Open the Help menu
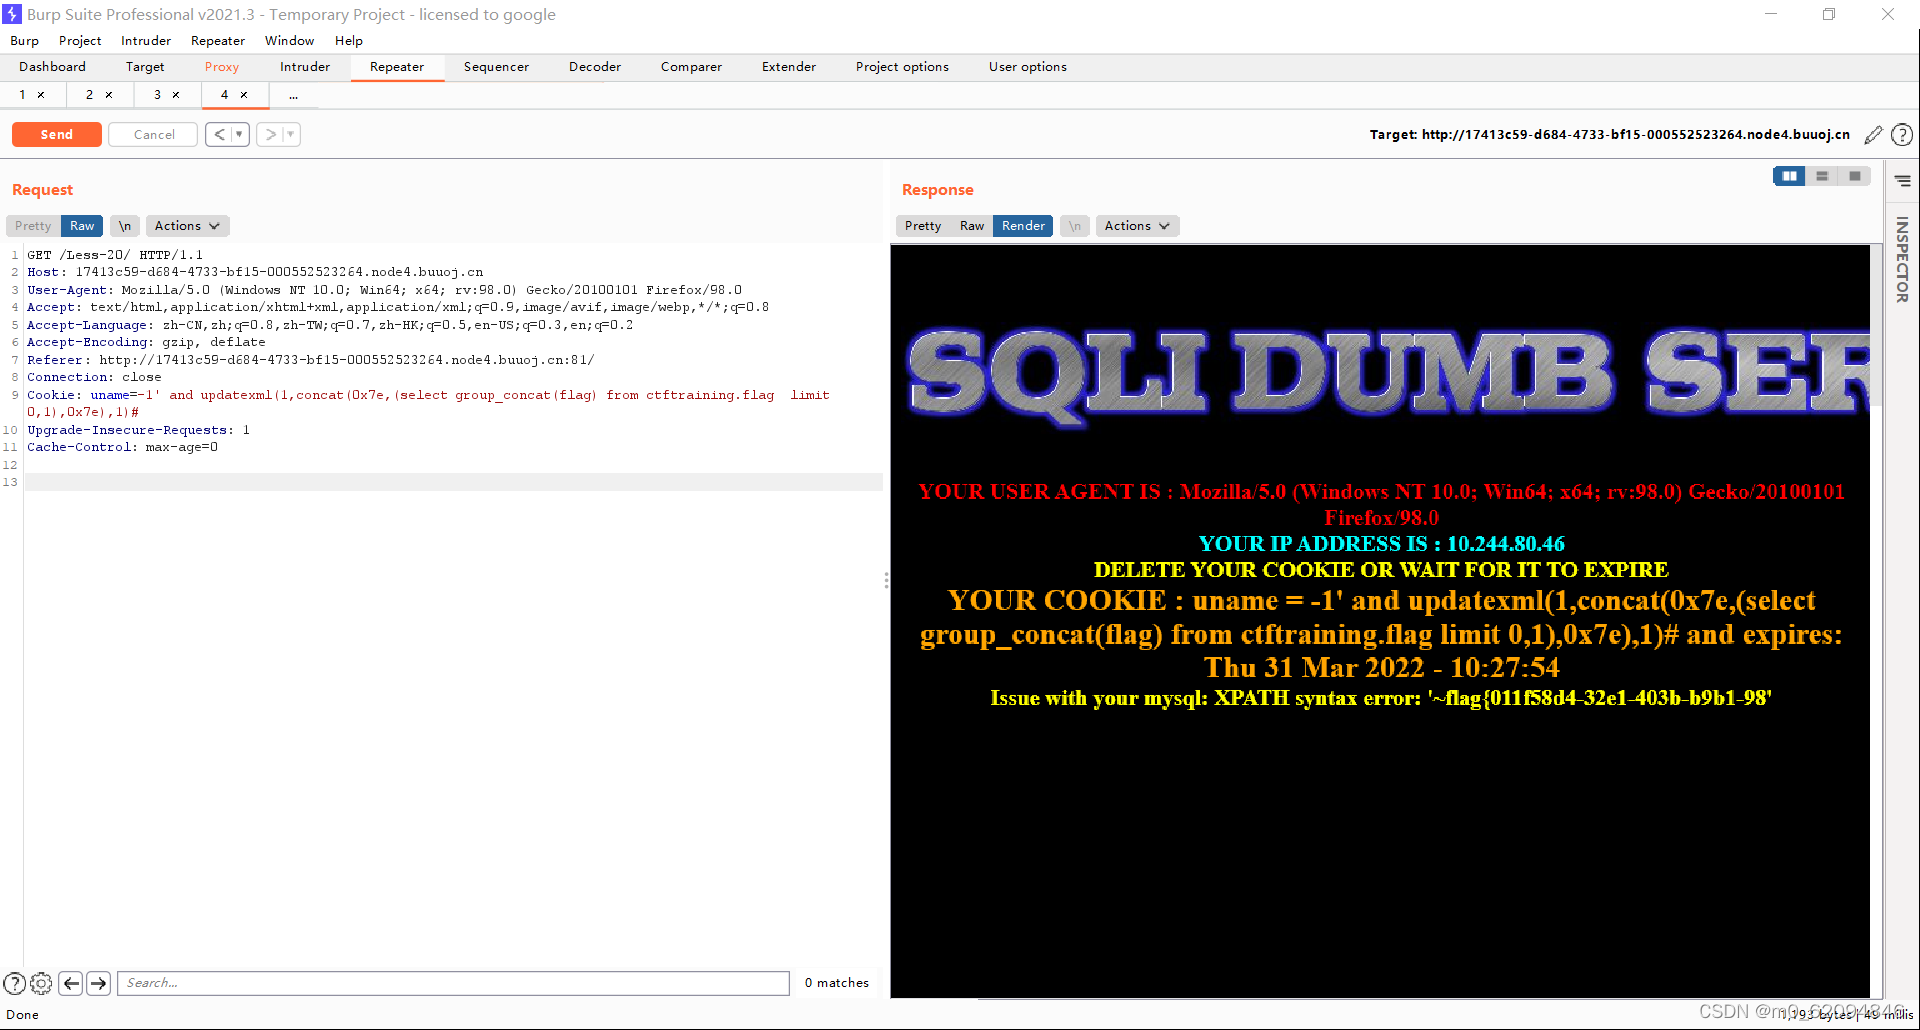This screenshot has width=1920, height=1030. 349,41
